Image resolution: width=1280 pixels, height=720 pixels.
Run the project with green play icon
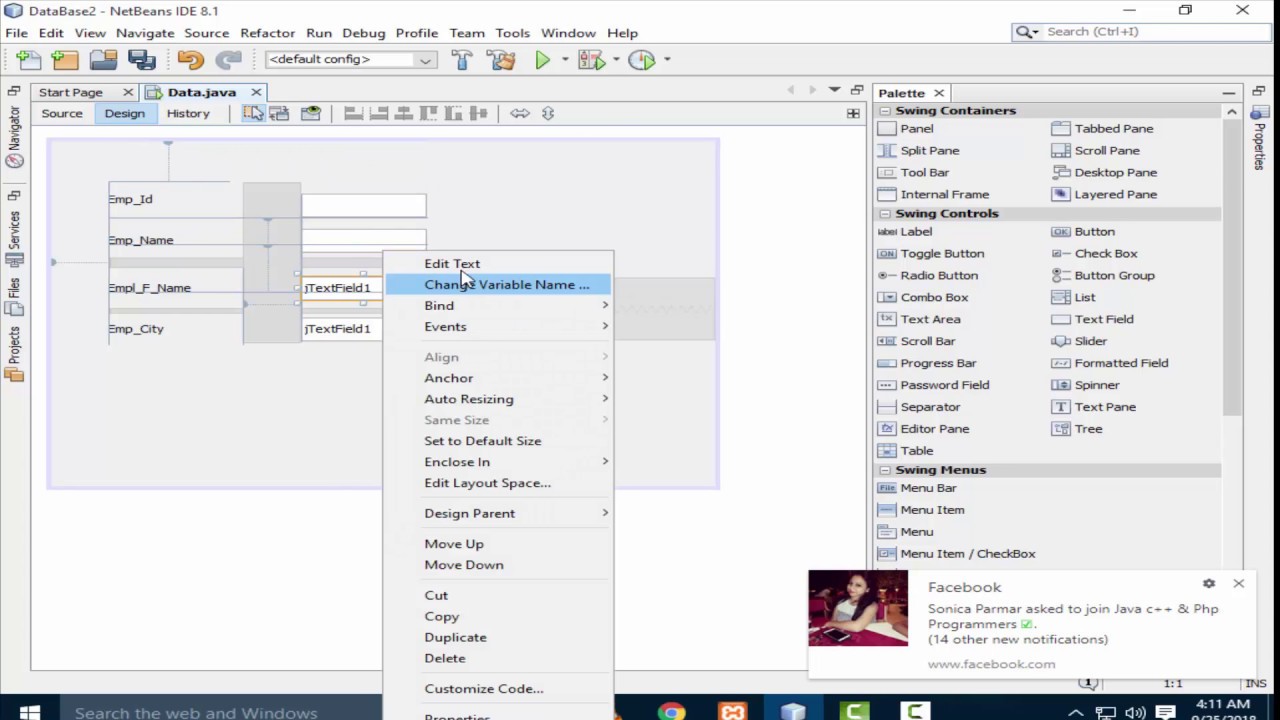tap(542, 60)
